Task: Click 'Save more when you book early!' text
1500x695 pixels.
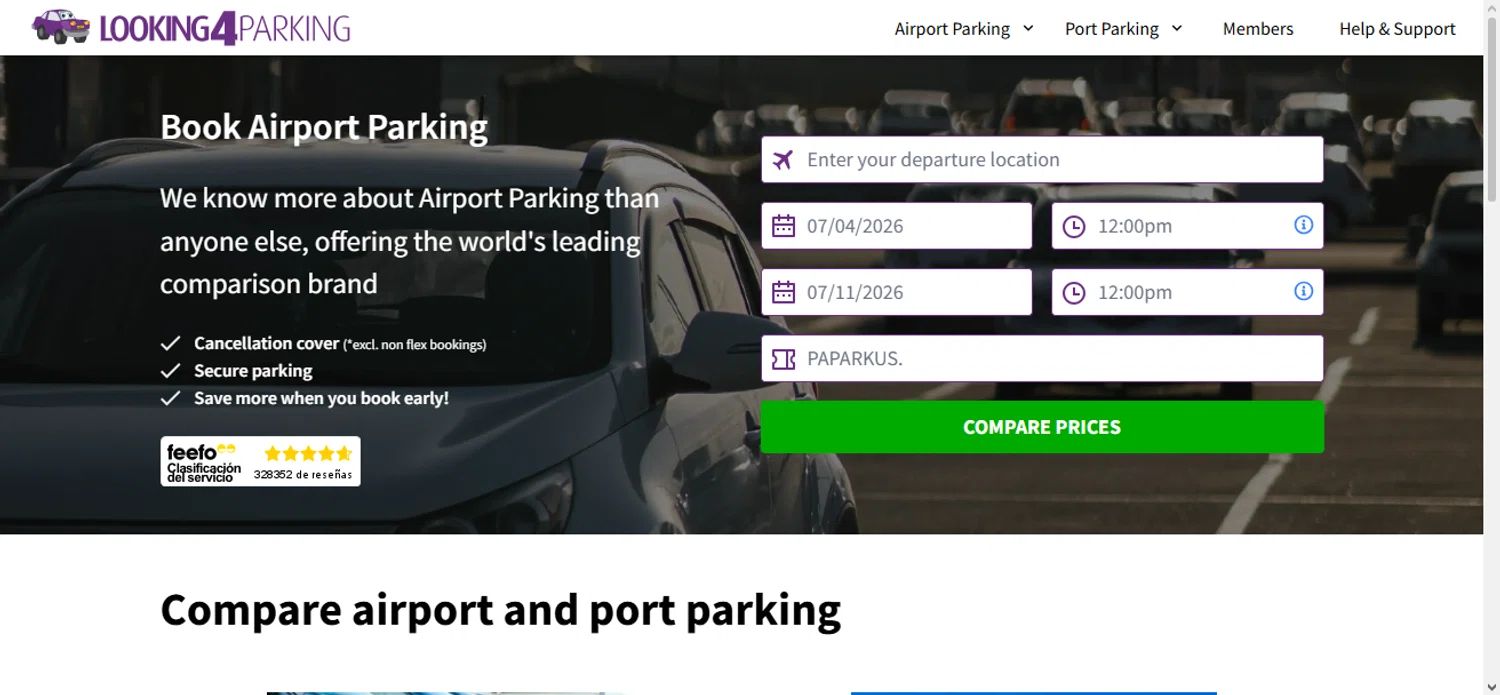Action: [321, 398]
